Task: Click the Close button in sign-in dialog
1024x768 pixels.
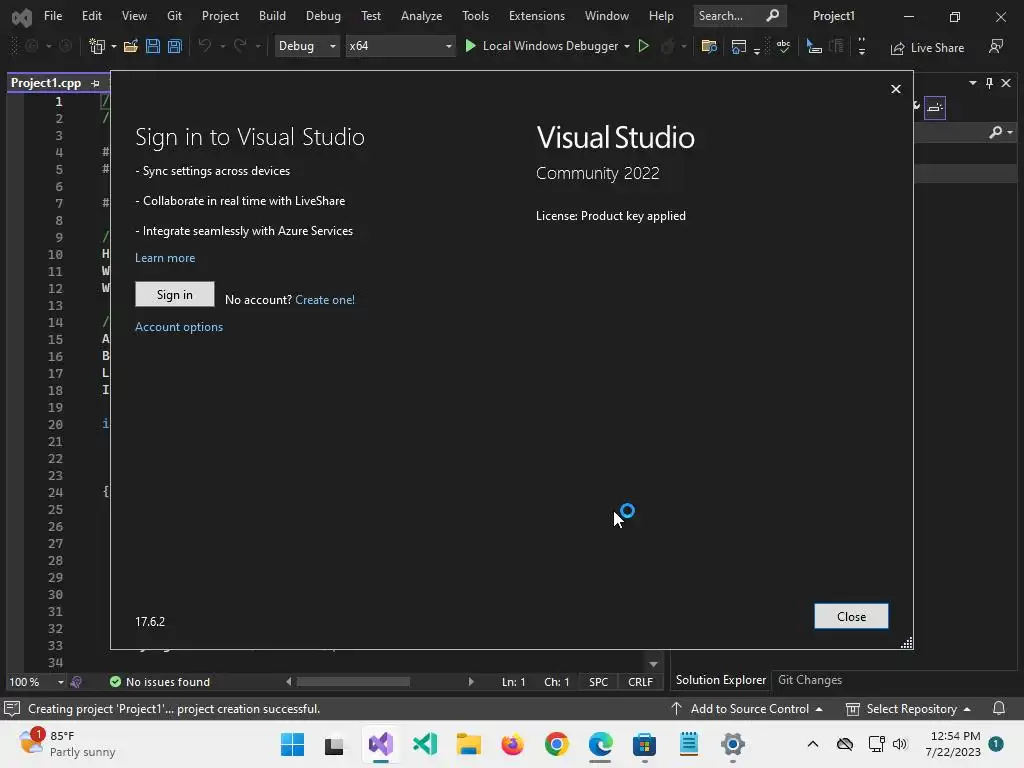Action: tap(851, 616)
